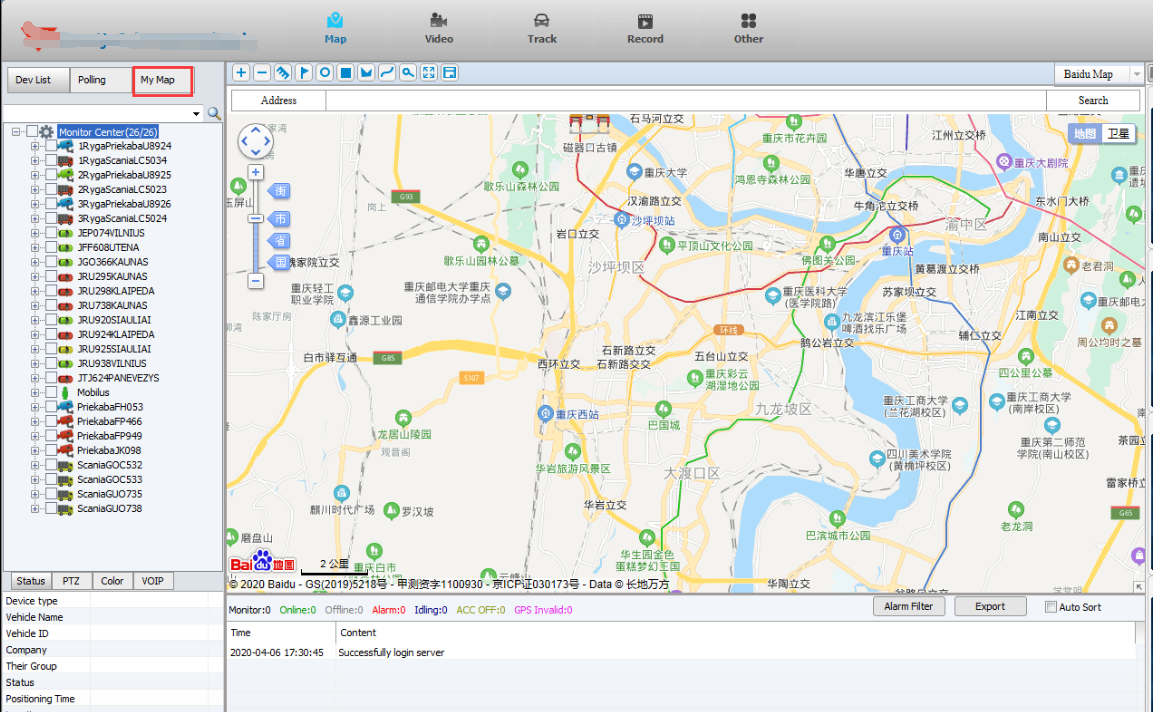Image resolution: width=1153 pixels, height=712 pixels.
Task: Click the map zoom-in plus toolbar icon
Action: tap(240, 72)
